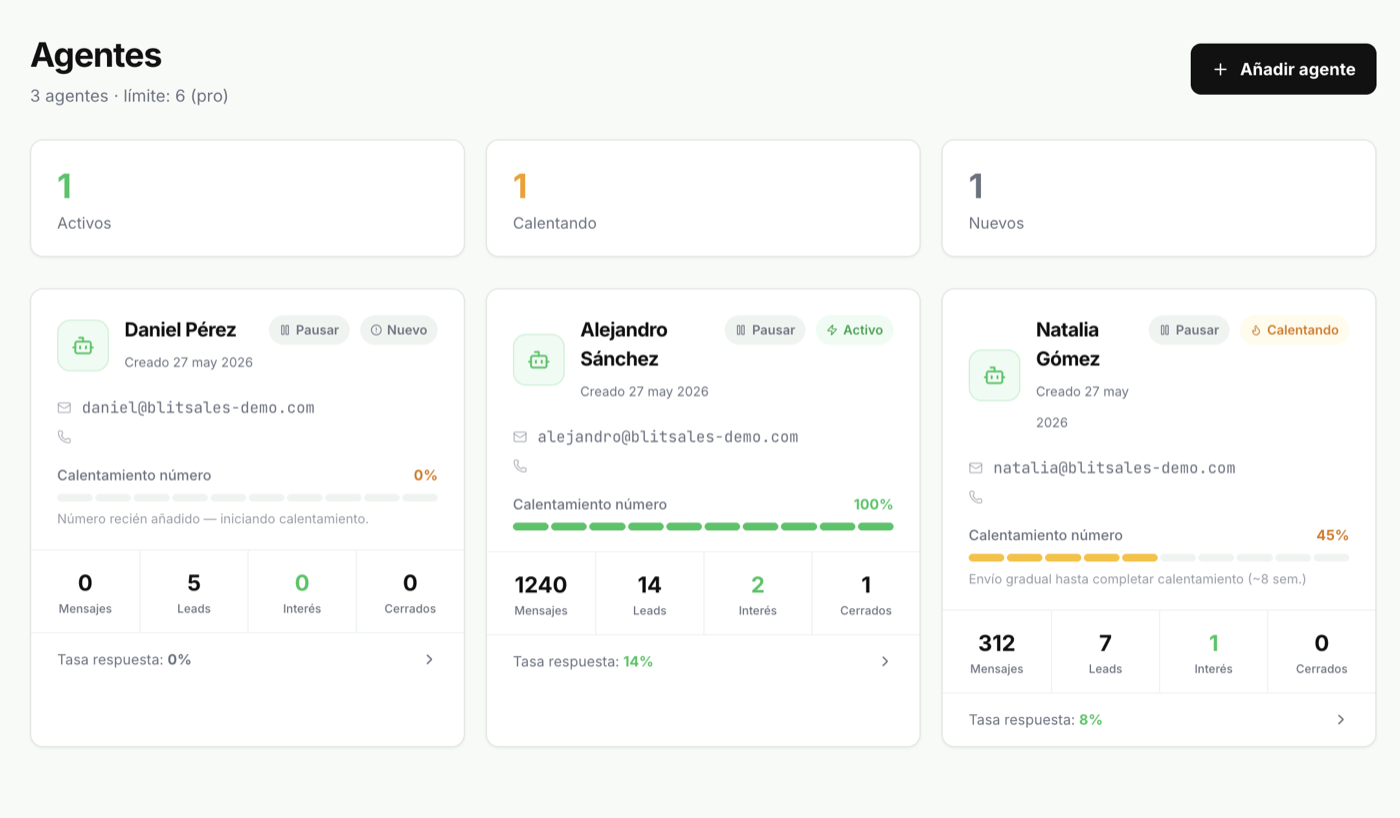
Task: Select the Calentando summary card
Action: tap(703, 198)
